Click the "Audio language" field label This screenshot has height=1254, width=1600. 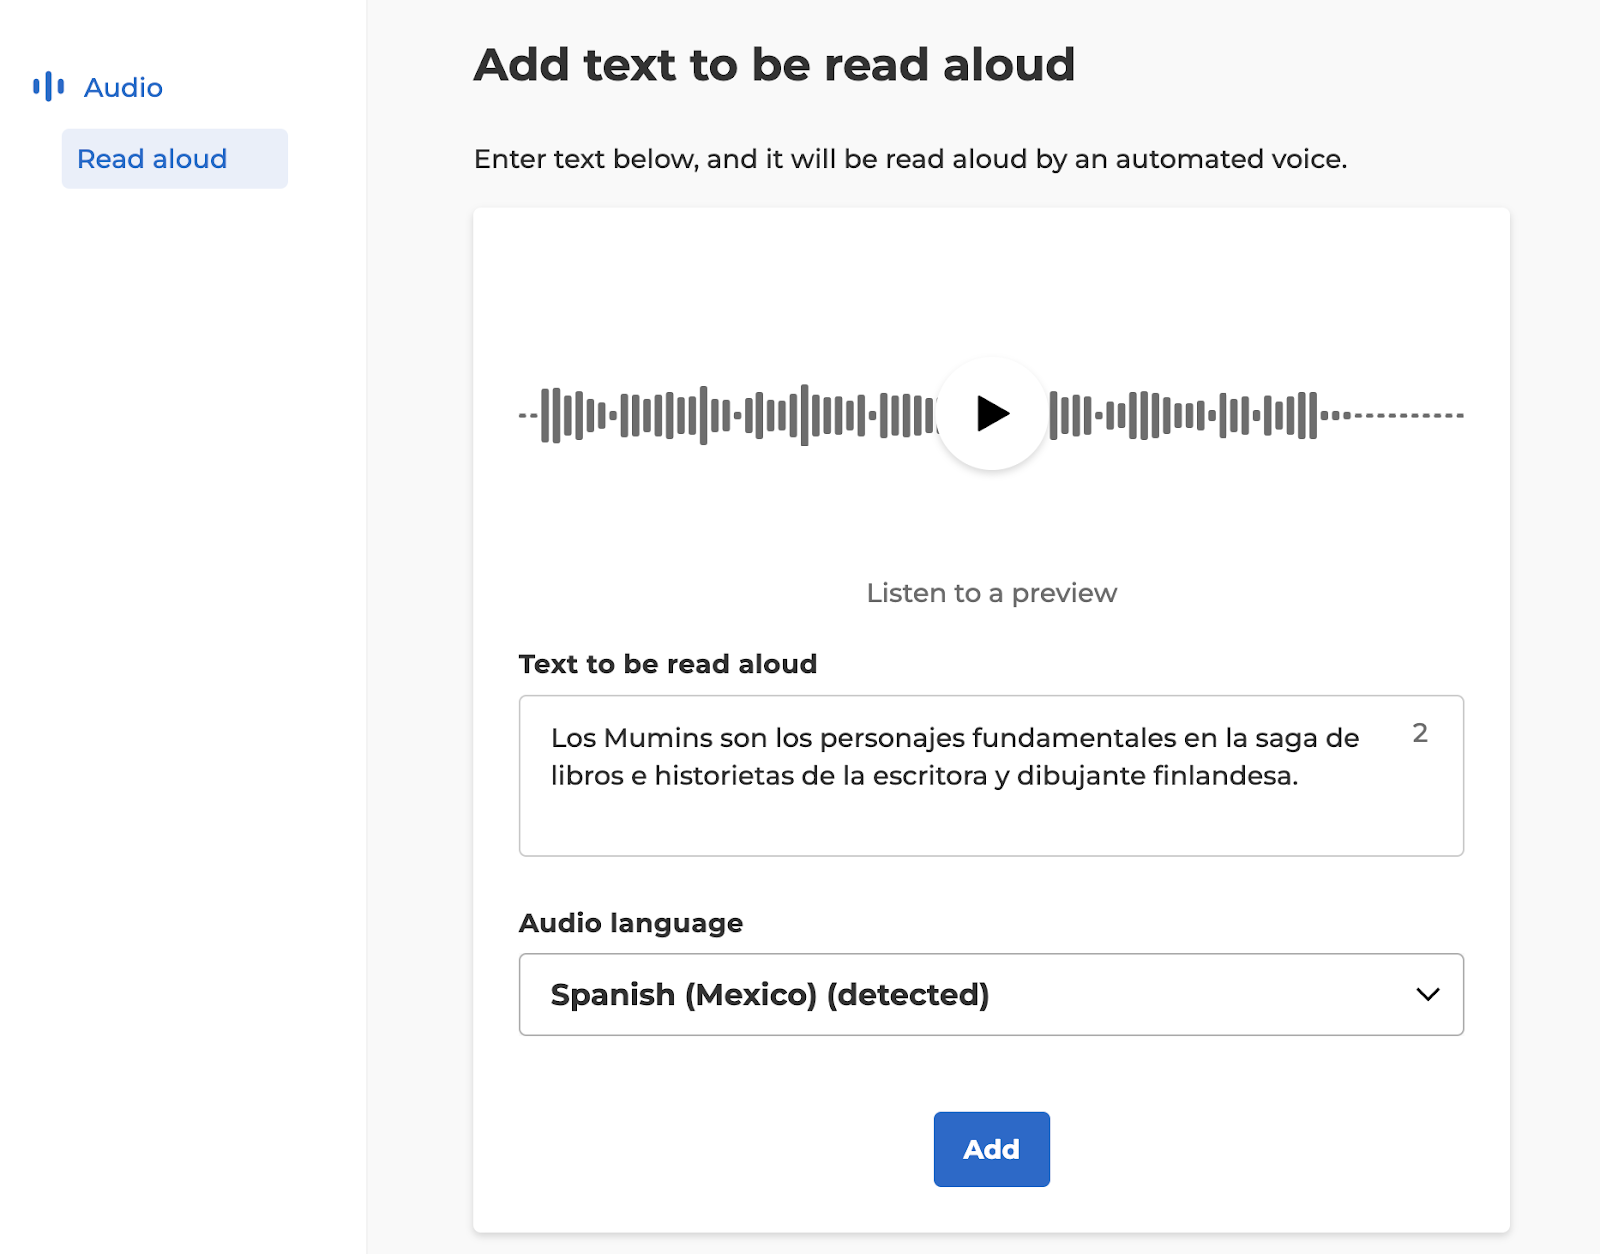point(630,923)
